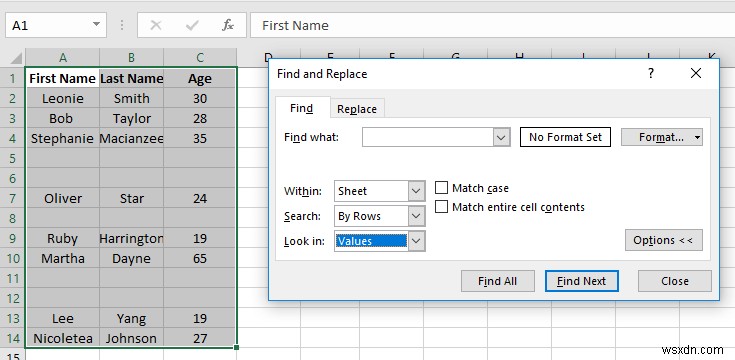Screen dimensions: 735x360
Task: Select row 5 header
Action: click(x=12, y=158)
